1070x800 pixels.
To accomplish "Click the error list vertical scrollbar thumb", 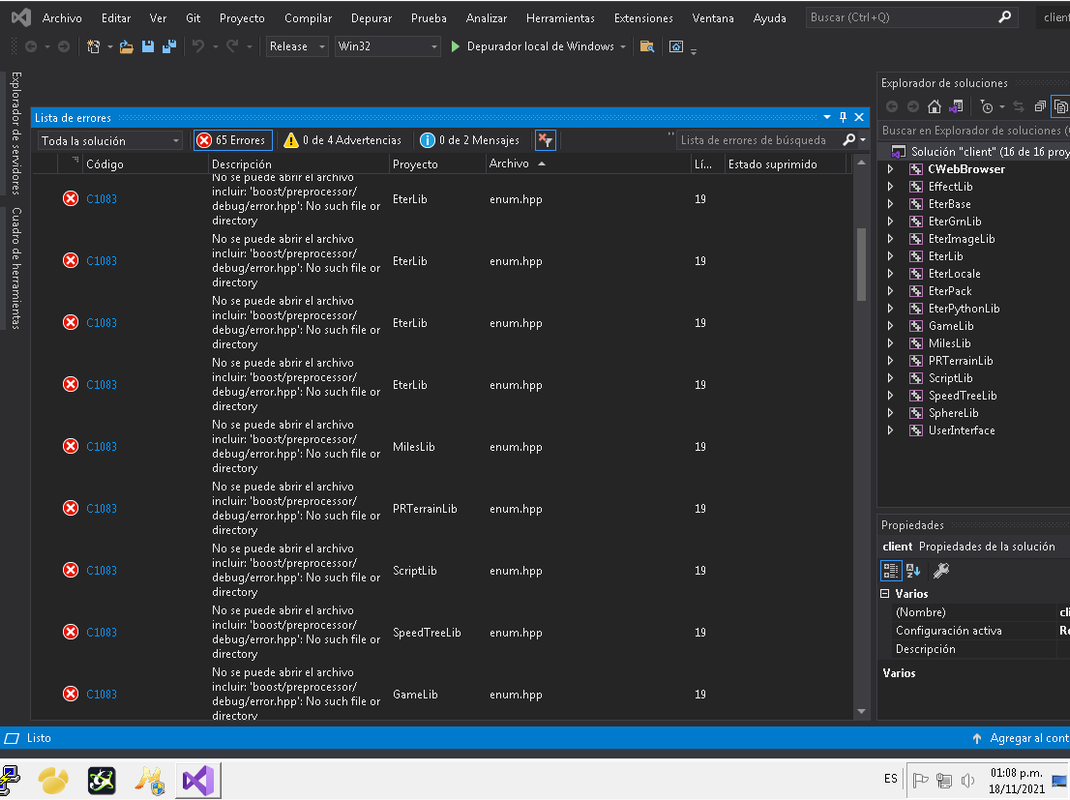I will 861,264.
